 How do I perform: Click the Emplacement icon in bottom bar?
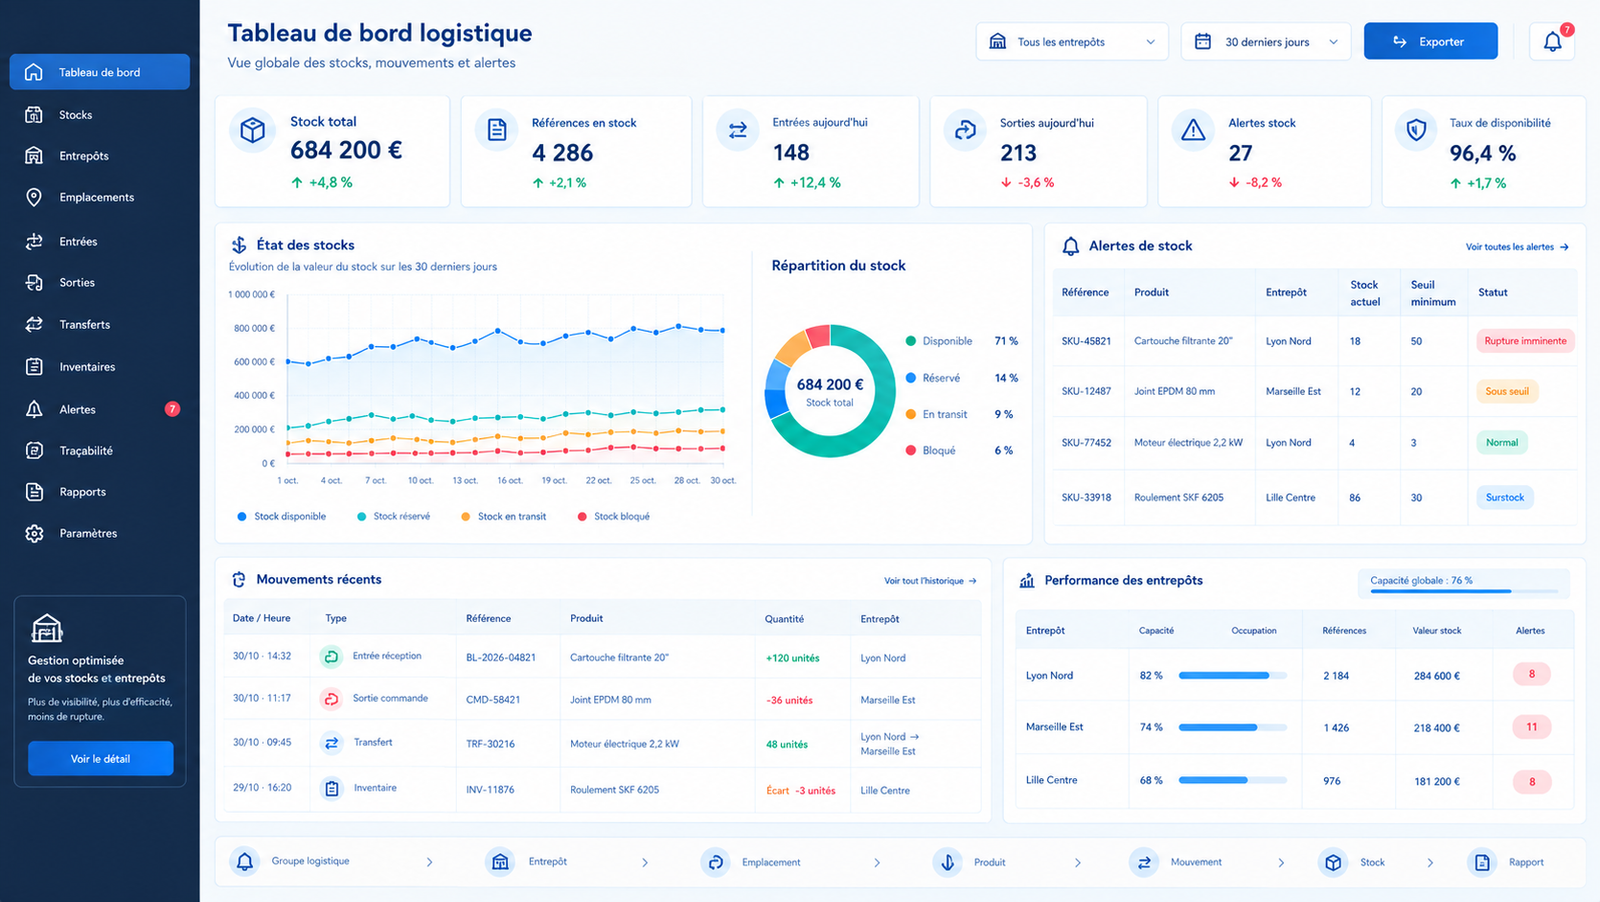(715, 861)
